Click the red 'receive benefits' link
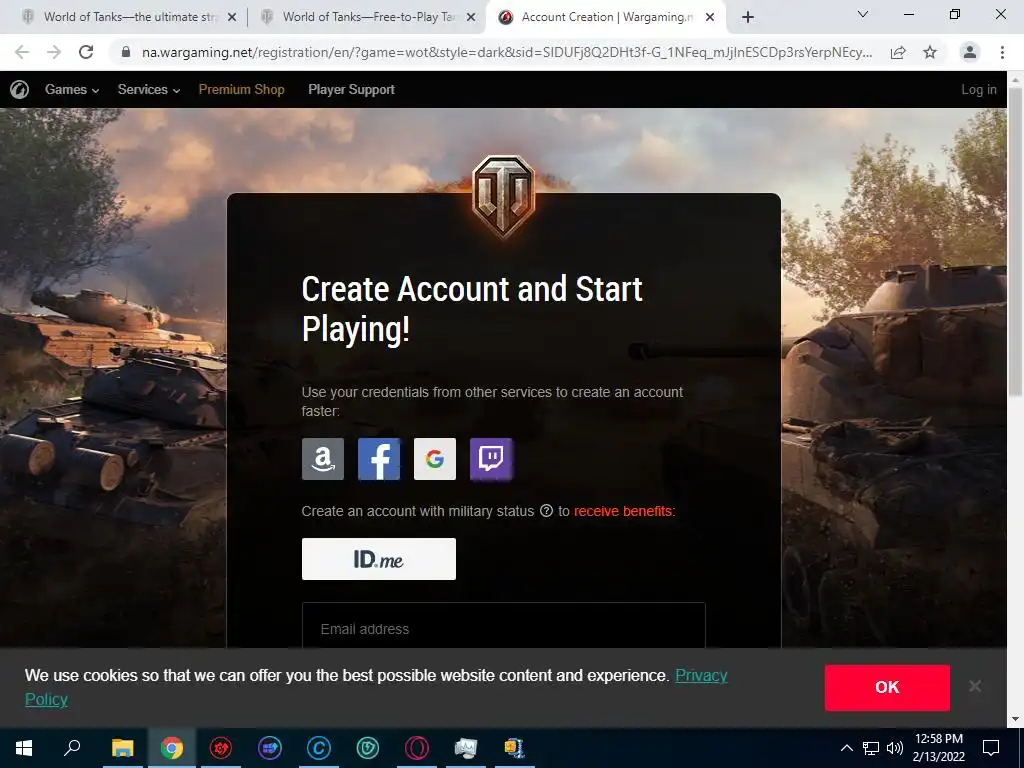1024x768 pixels. click(x=623, y=511)
